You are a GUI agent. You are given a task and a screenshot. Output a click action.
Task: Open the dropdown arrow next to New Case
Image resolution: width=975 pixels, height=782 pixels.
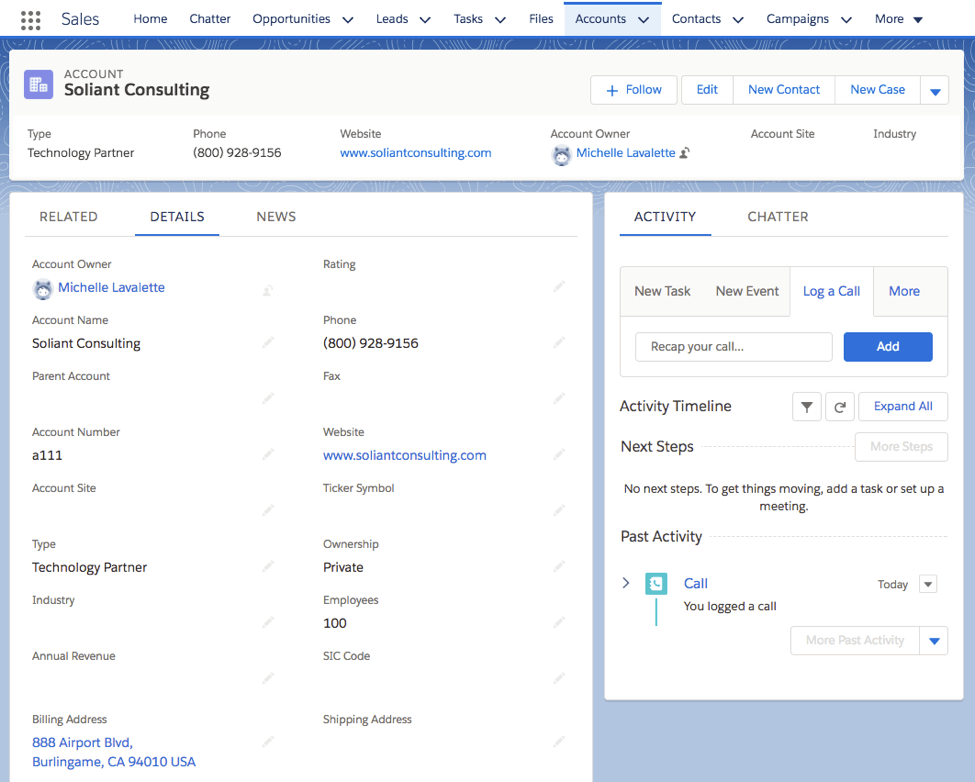click(934, 89)
